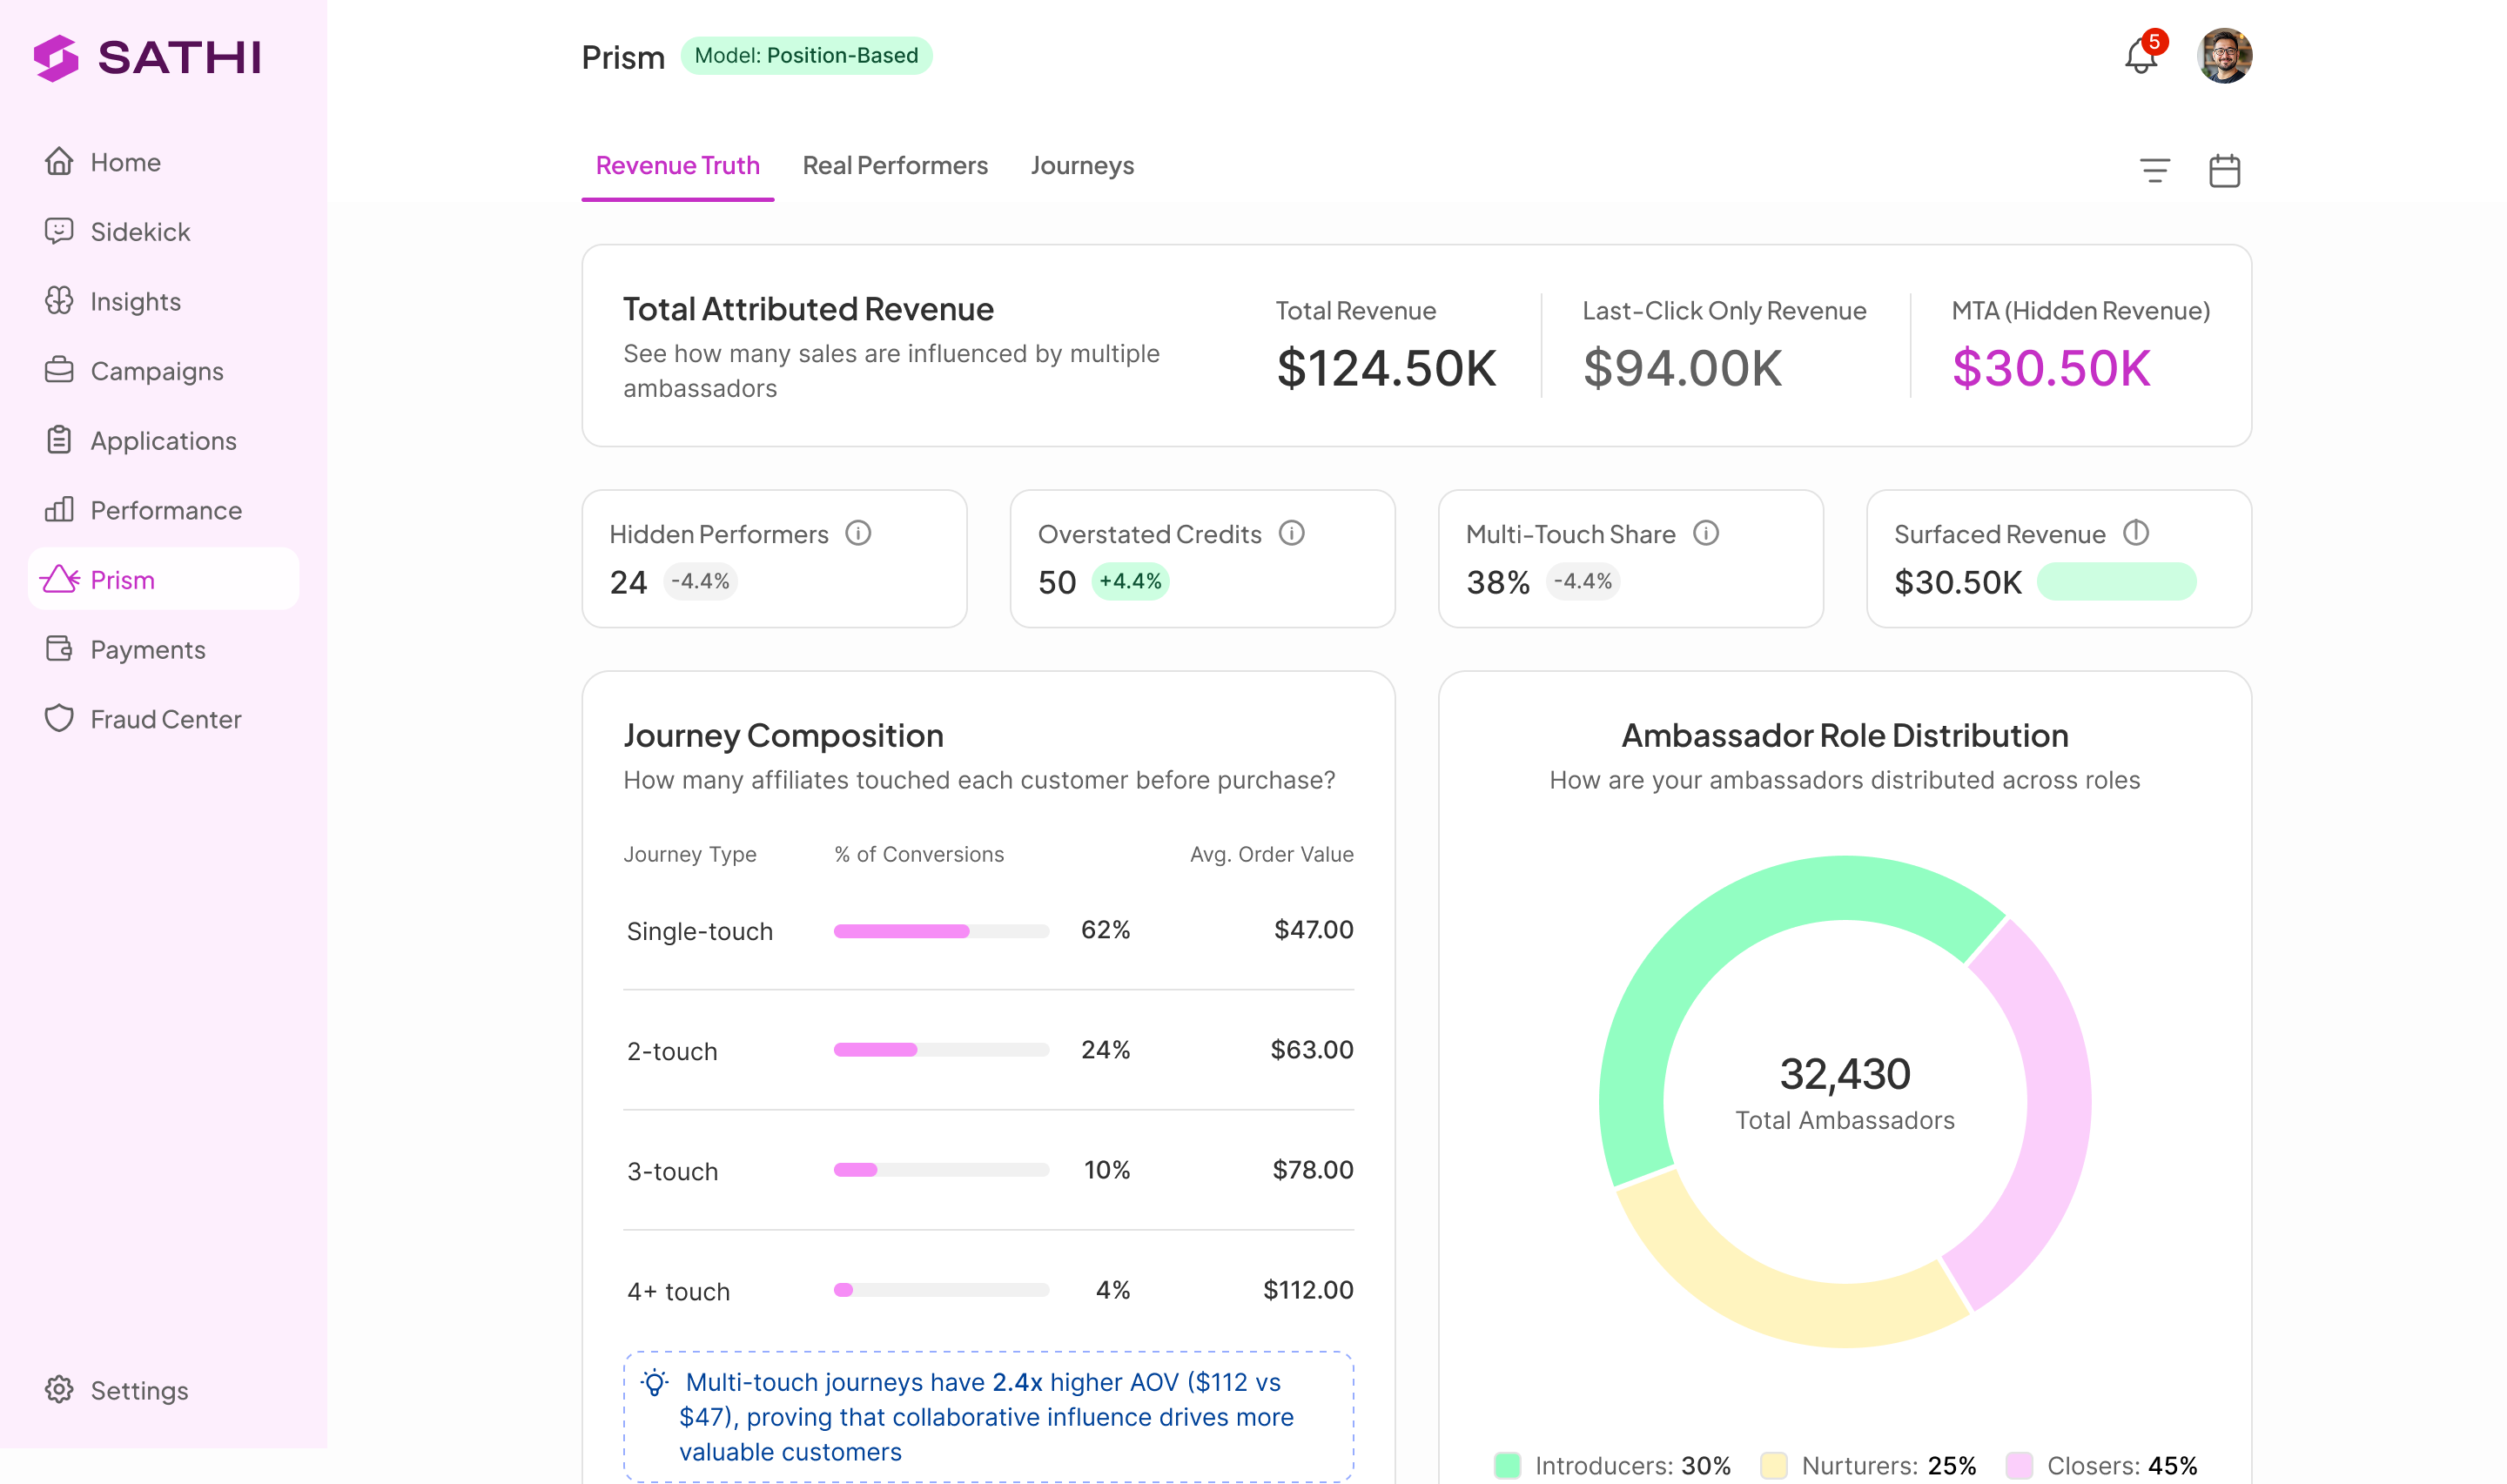Switch to the Revenue Truth tab
The width and height of the screenshot is (2507, 1484).
click(x=677, y=165)
